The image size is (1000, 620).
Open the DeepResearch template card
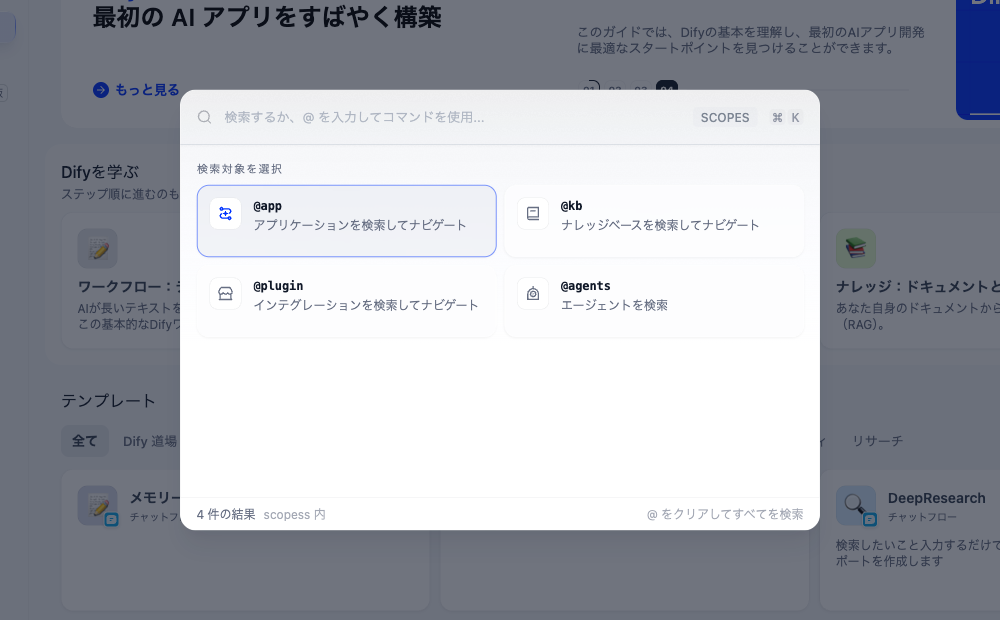click(x=909, y=540)
